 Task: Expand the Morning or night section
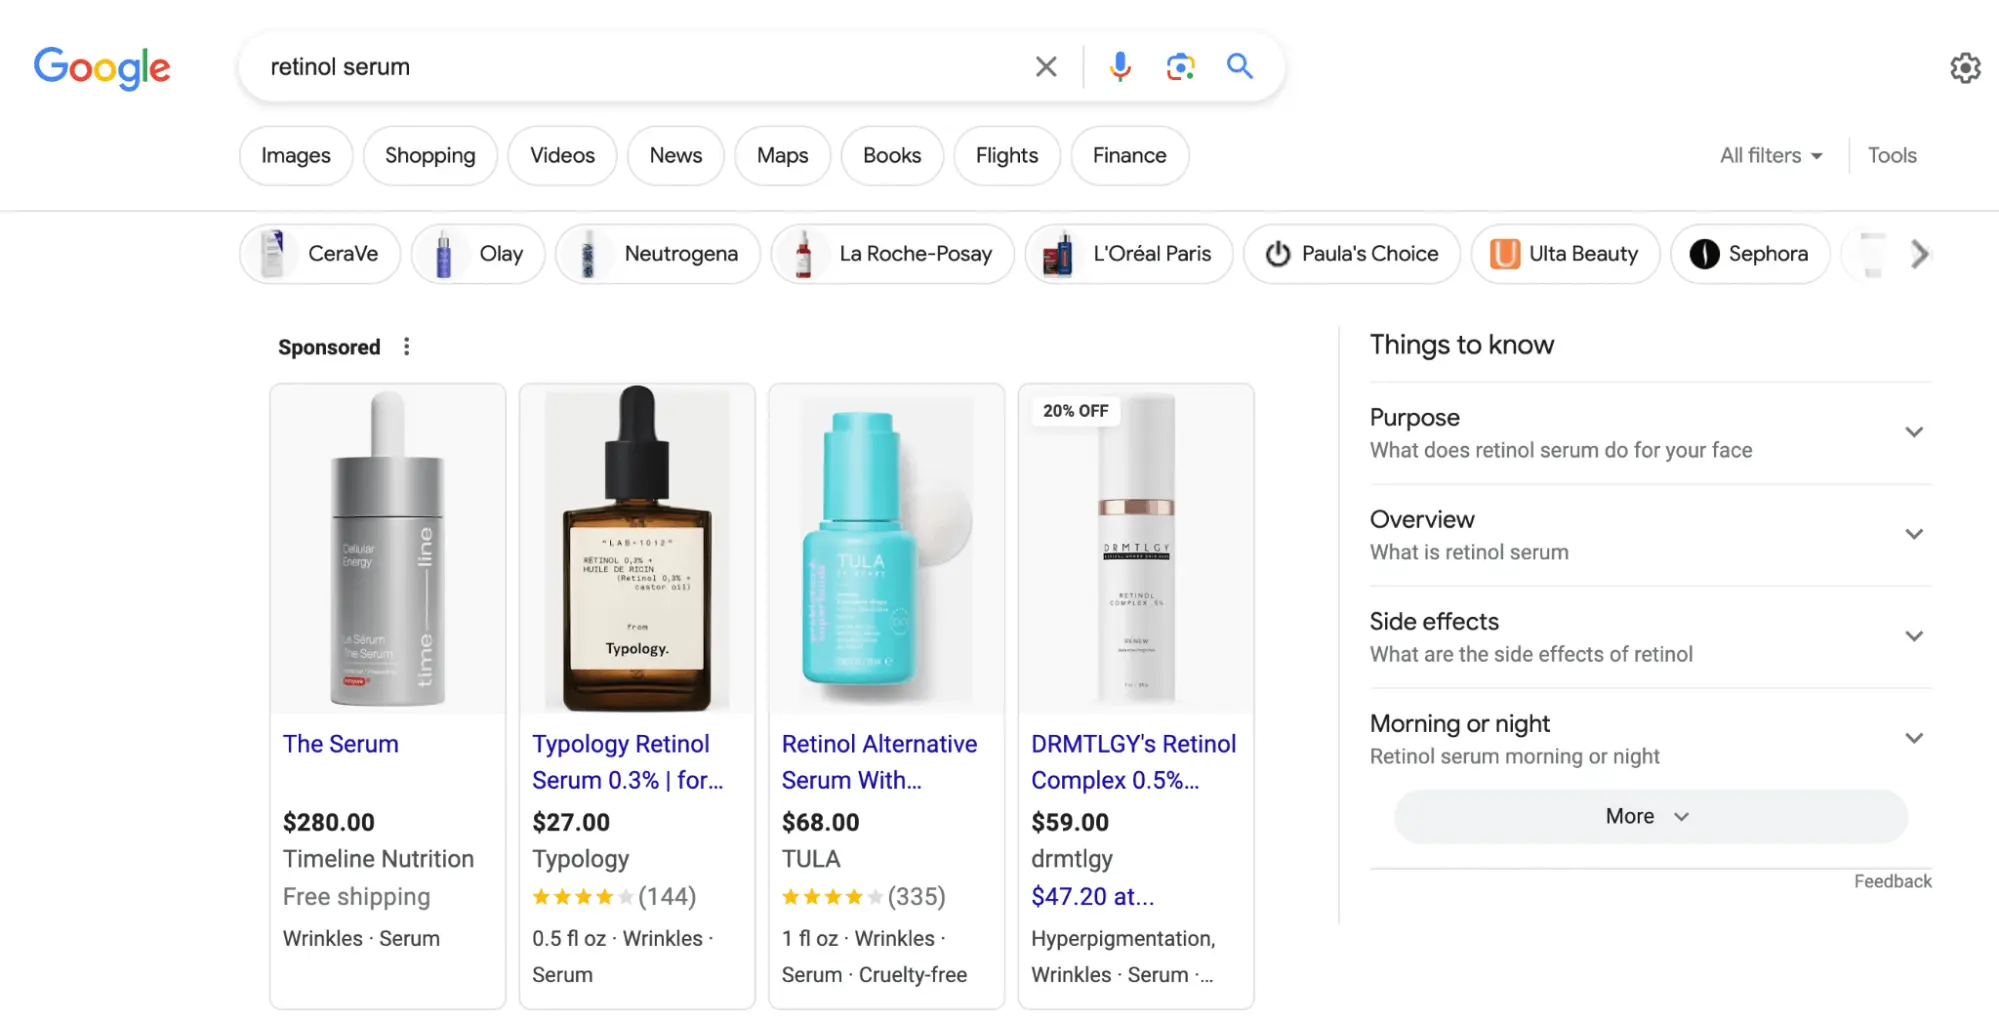[x=1650, y=739]
